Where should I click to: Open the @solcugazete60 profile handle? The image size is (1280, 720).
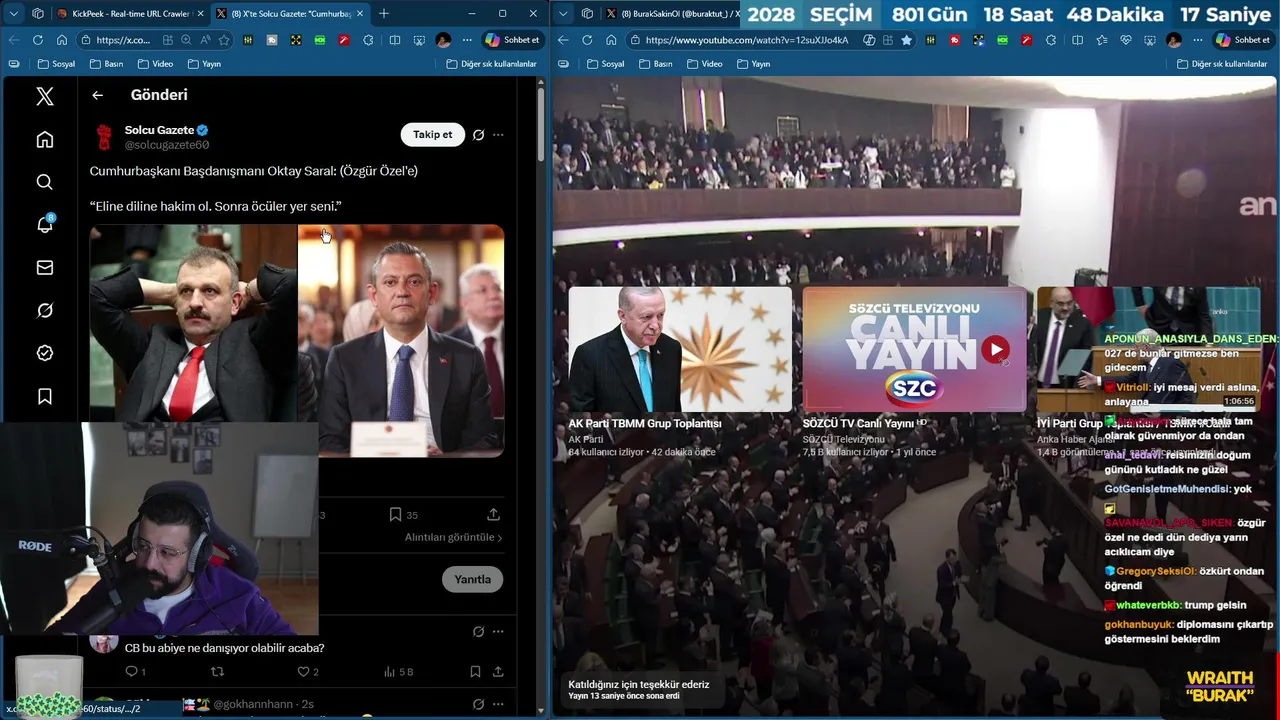[167, 145]
